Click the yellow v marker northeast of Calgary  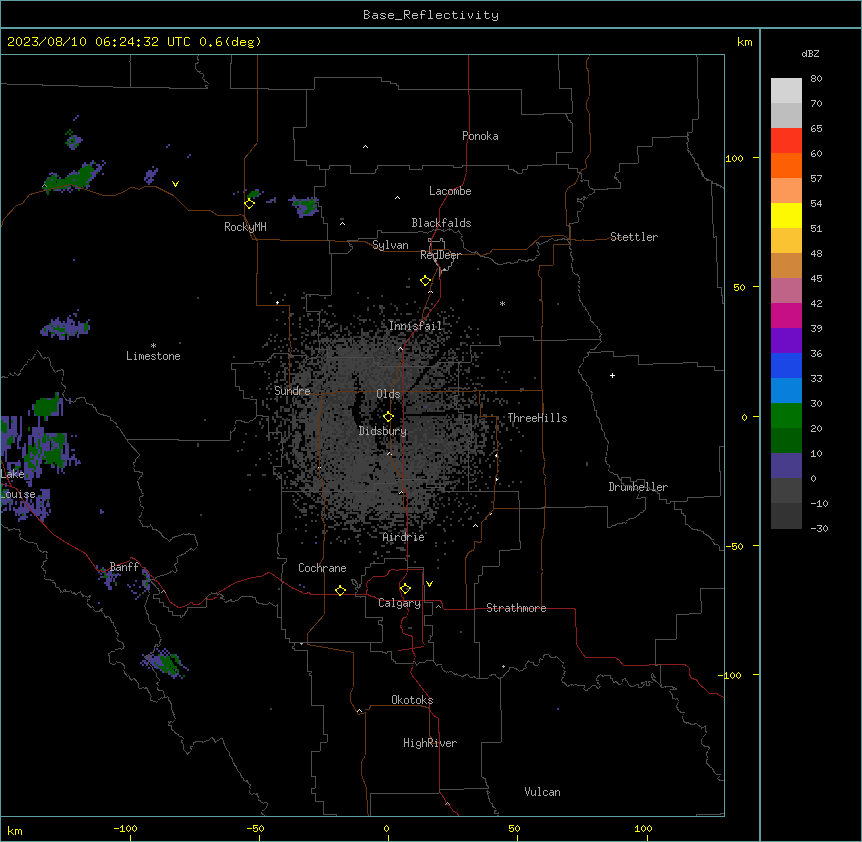point(429,584)
